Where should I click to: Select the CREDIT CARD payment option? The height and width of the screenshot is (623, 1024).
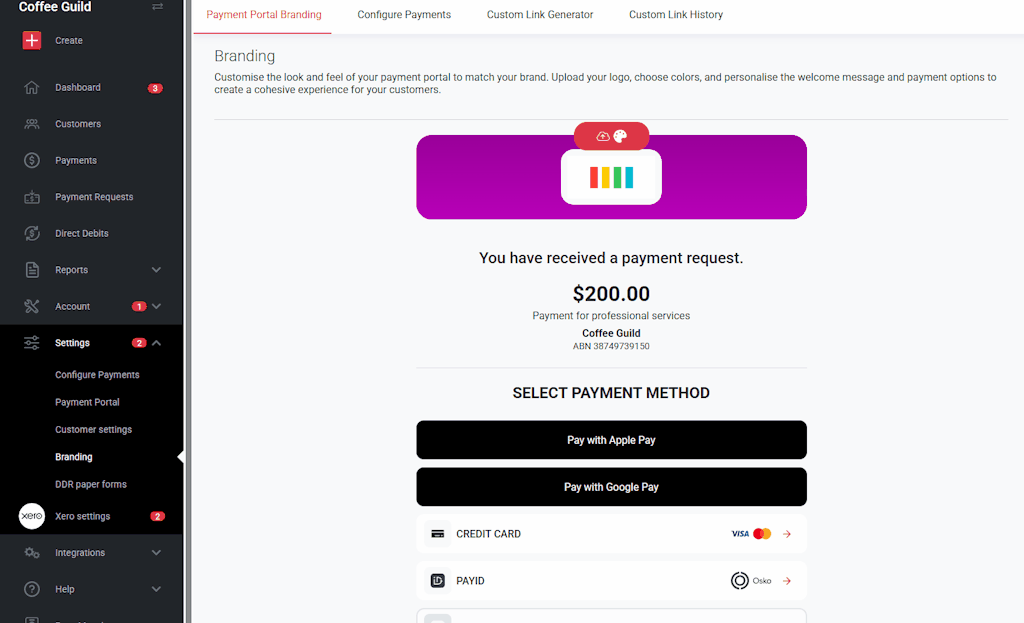click(611, 534)
